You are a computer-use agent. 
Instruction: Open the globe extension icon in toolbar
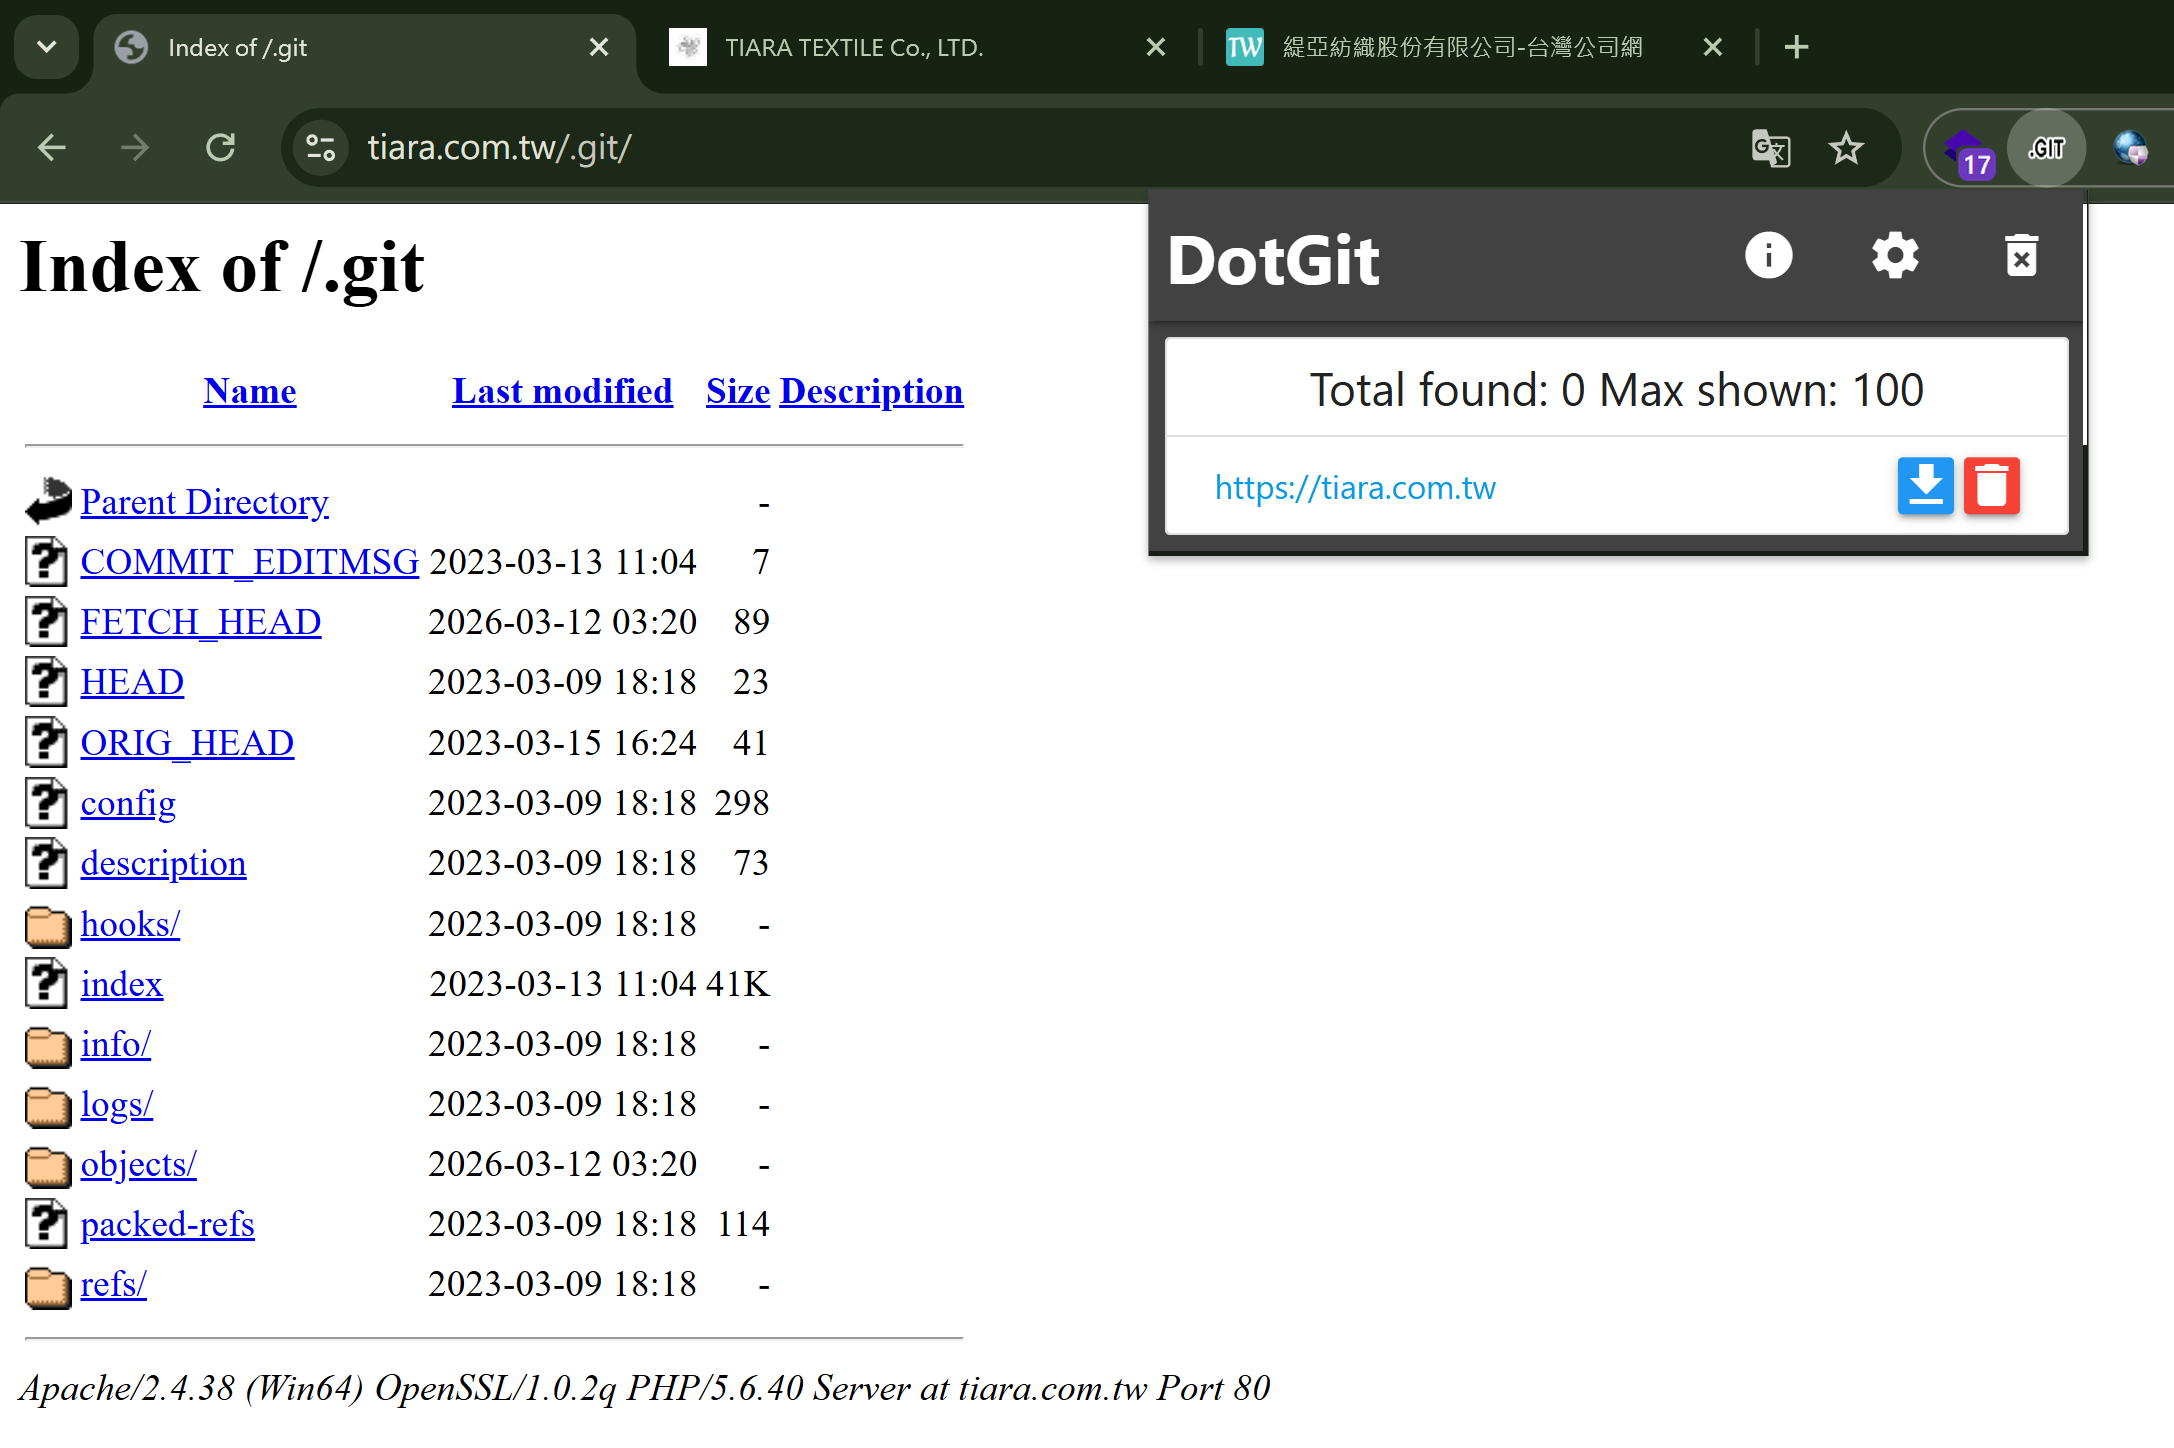point(2131,148)
